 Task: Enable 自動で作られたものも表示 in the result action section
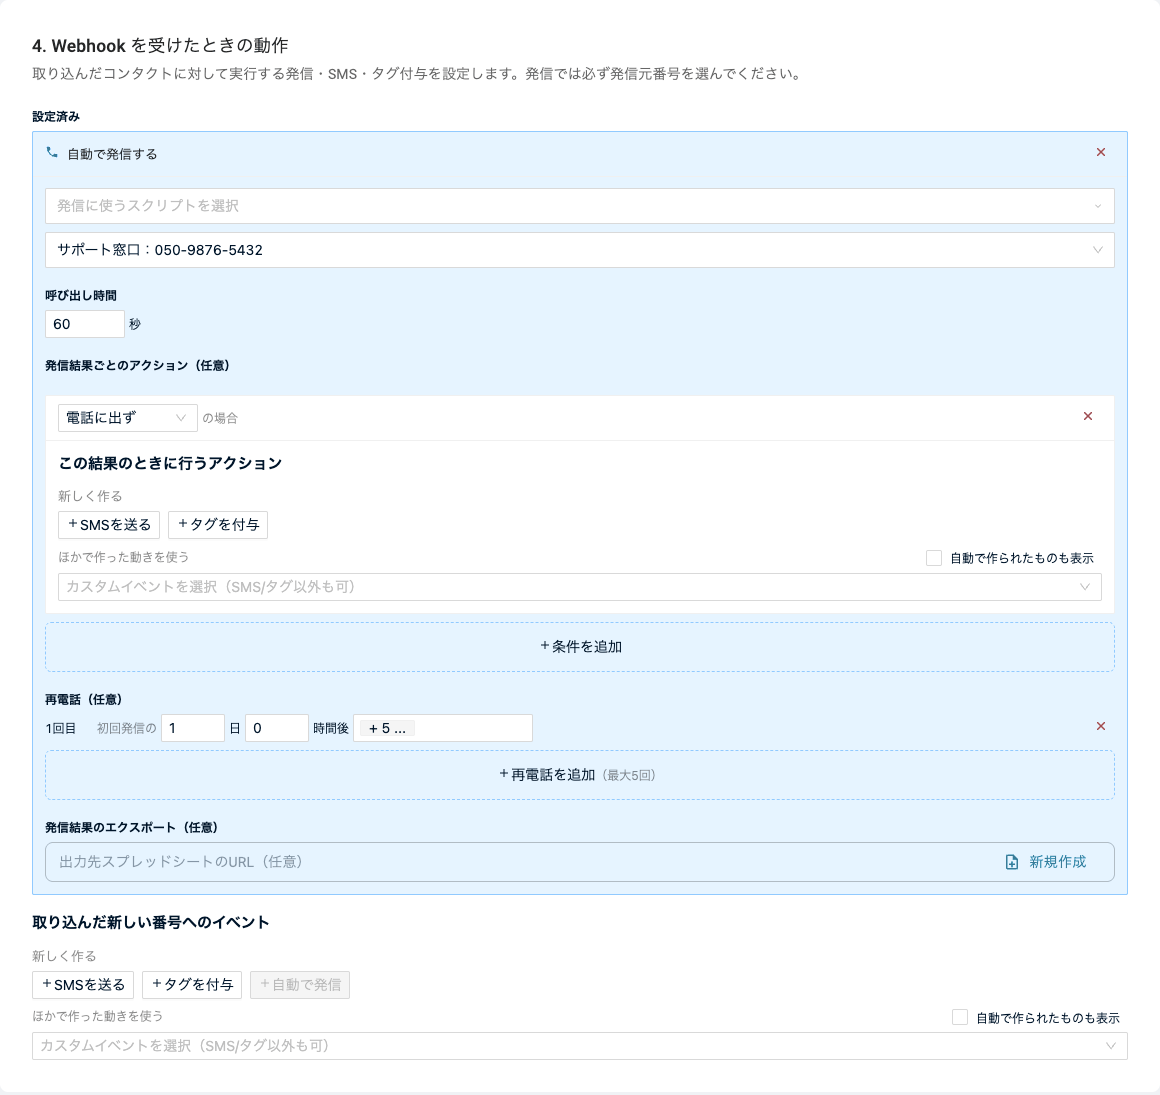coord(934,558)
